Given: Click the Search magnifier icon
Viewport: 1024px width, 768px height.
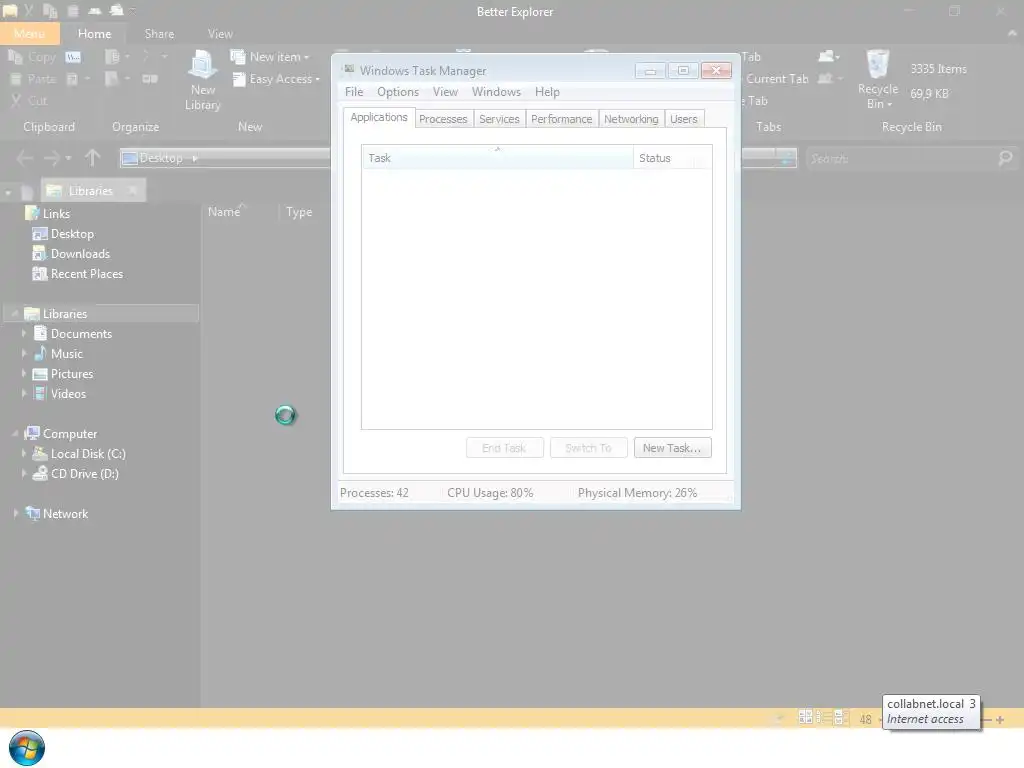Looking at the screenshot, I should [1005, 158].
